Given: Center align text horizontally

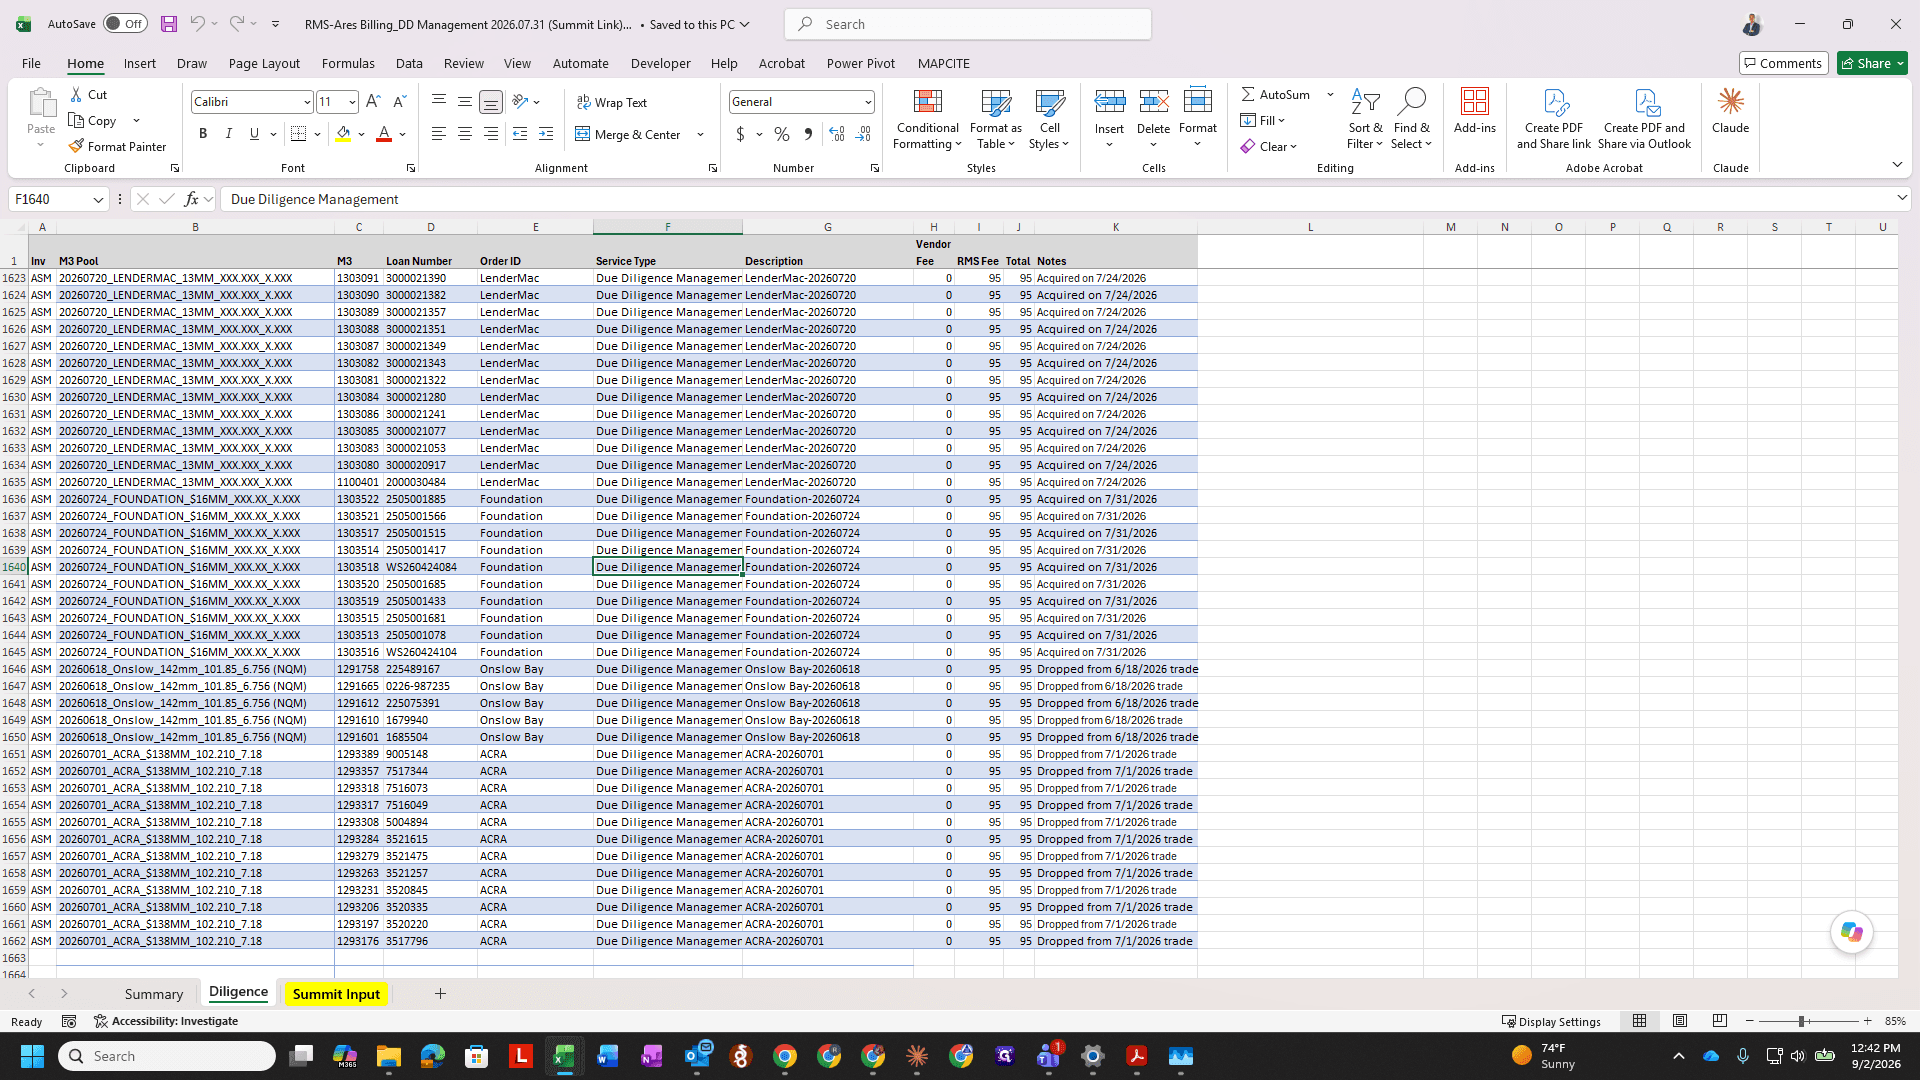Looking at the screenshot, I should click(x=465, y=134).
